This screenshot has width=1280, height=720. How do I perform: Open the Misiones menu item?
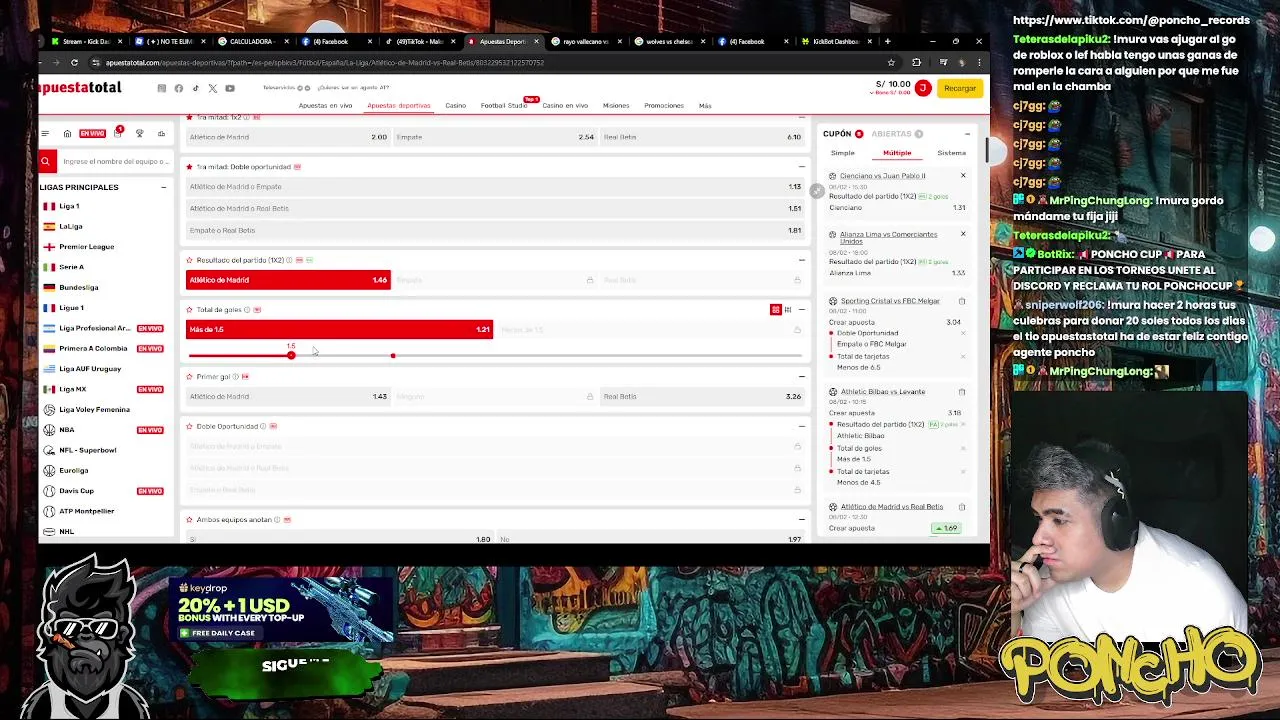pyautogui.click(x=616, y=106)
